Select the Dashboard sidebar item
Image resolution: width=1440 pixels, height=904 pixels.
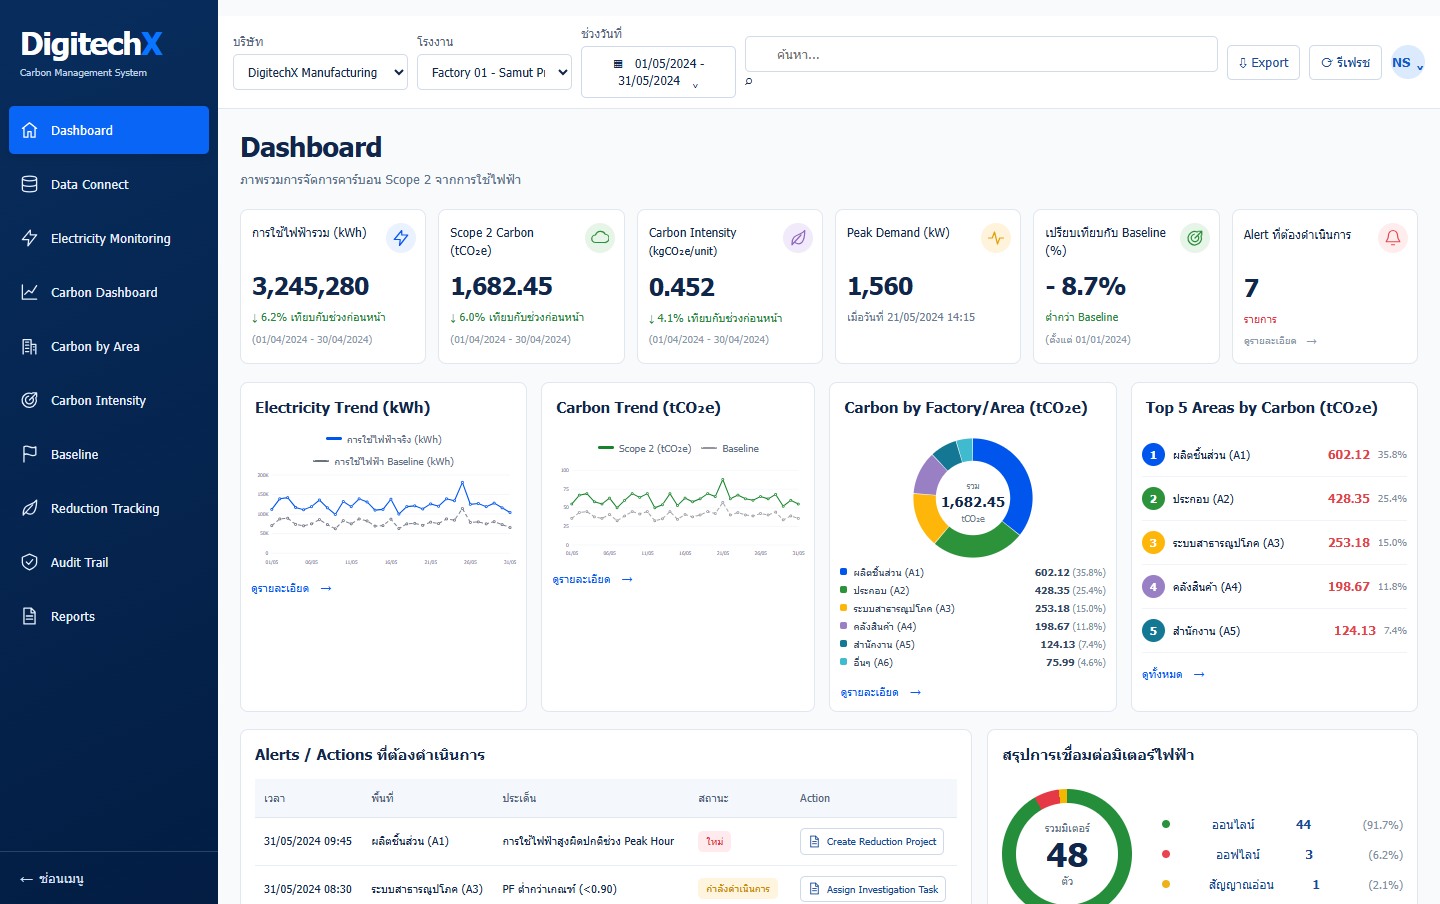(x=109, y=130)
